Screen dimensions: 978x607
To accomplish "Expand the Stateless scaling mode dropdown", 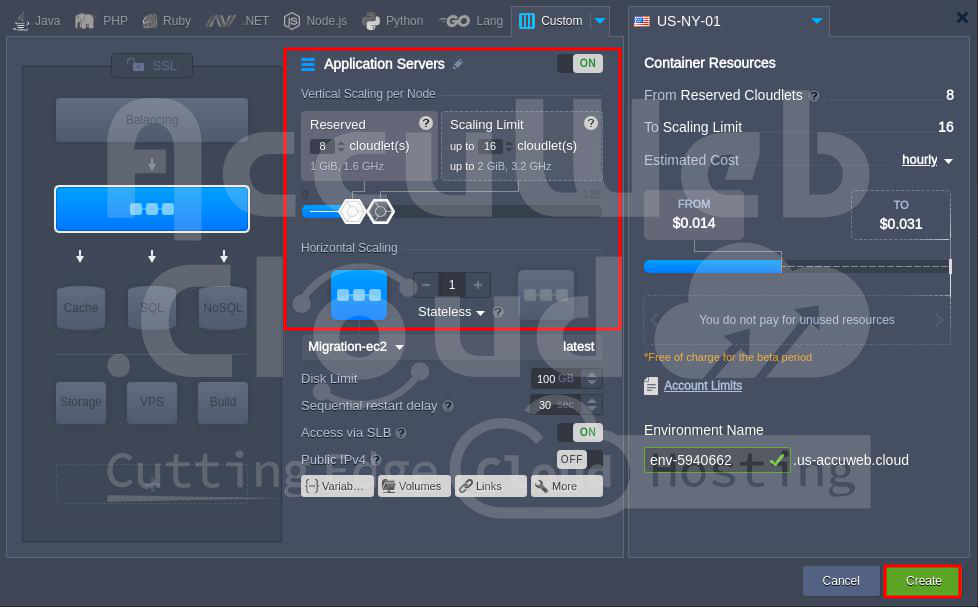I will [x=451, y=312].
